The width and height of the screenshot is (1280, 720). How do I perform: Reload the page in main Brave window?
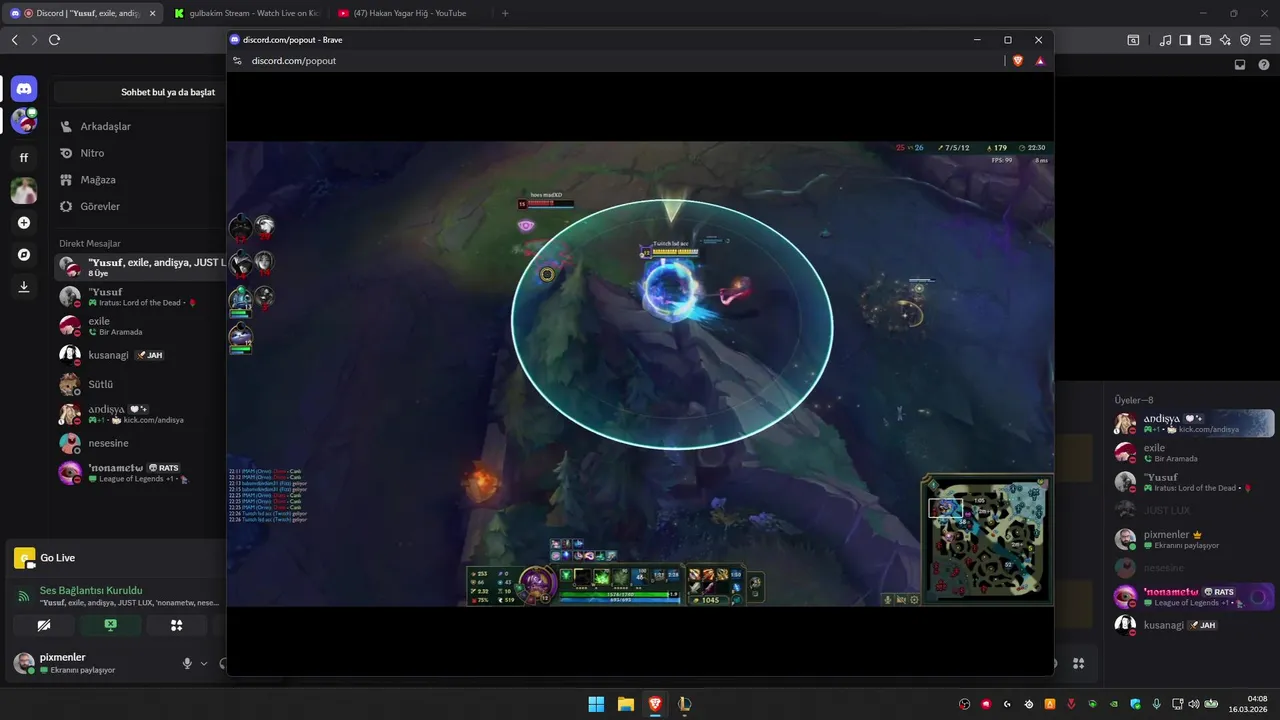[54, 40]
